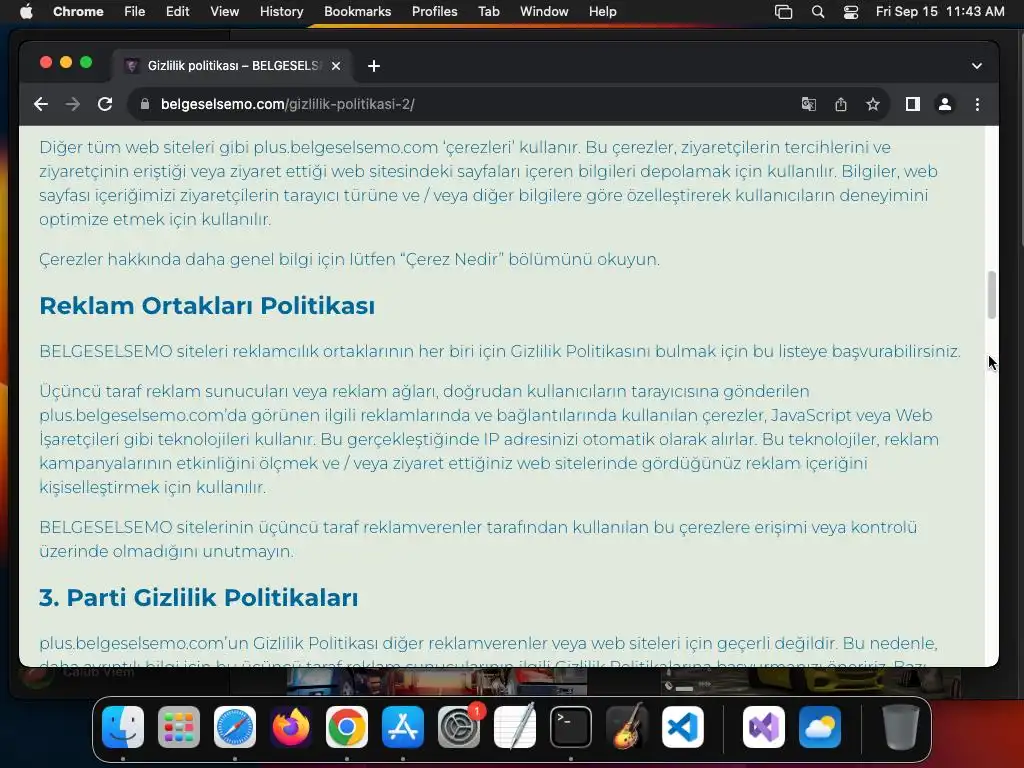The image size is (1024, 768).
Task: Open the Edit menu
Action: click(177, 11)
